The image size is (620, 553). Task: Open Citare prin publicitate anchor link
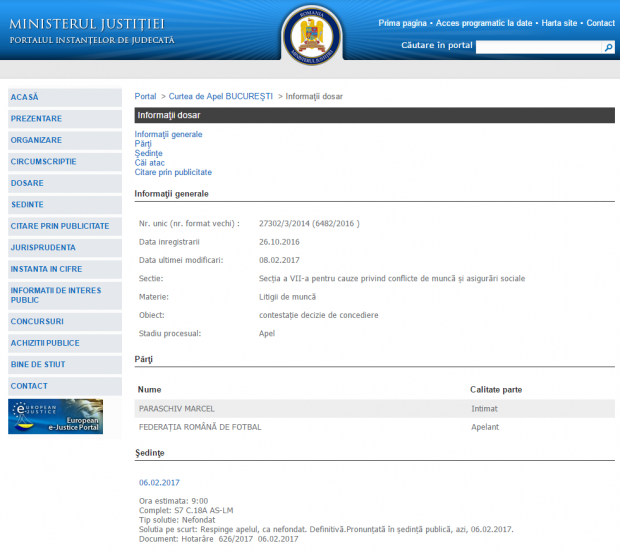pos(173,172)
